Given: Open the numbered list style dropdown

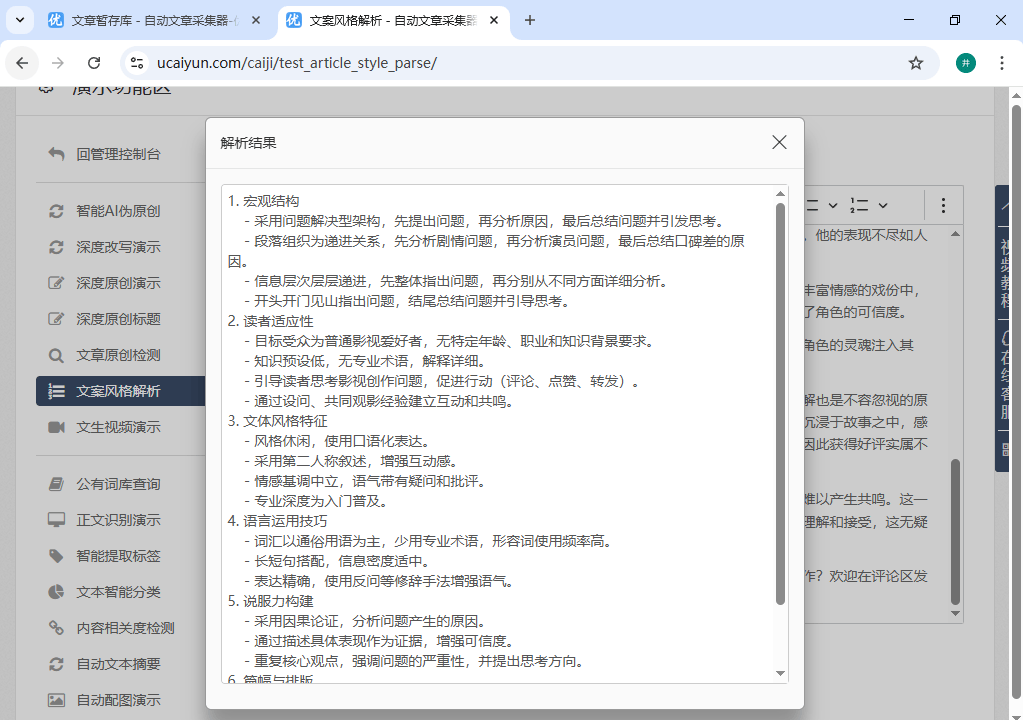Looking at the screenshot, I should coord(868,205).
